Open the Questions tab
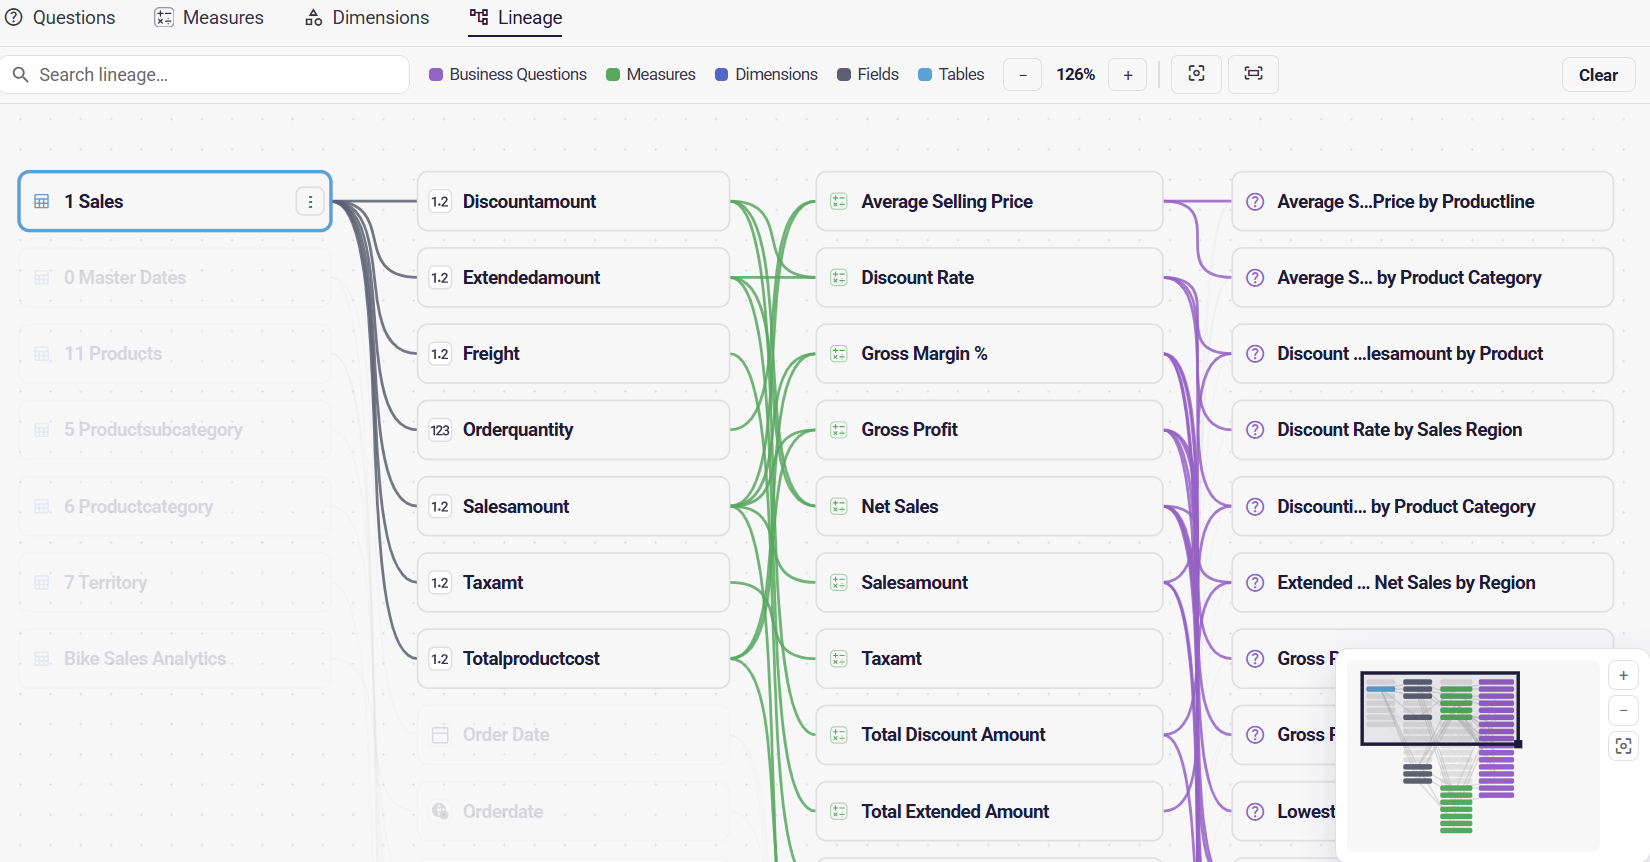The height and width of the screenshot is (862, 1650). pyautogui.click(x=60, y=18)
